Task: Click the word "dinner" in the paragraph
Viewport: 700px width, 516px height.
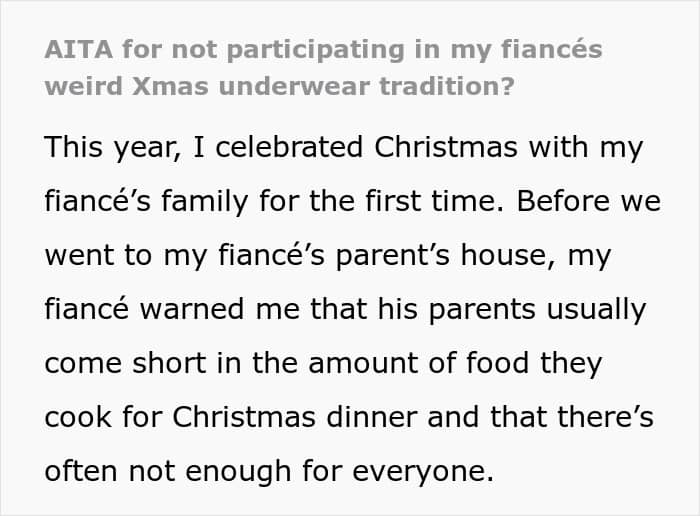Action: pos(368,416)
